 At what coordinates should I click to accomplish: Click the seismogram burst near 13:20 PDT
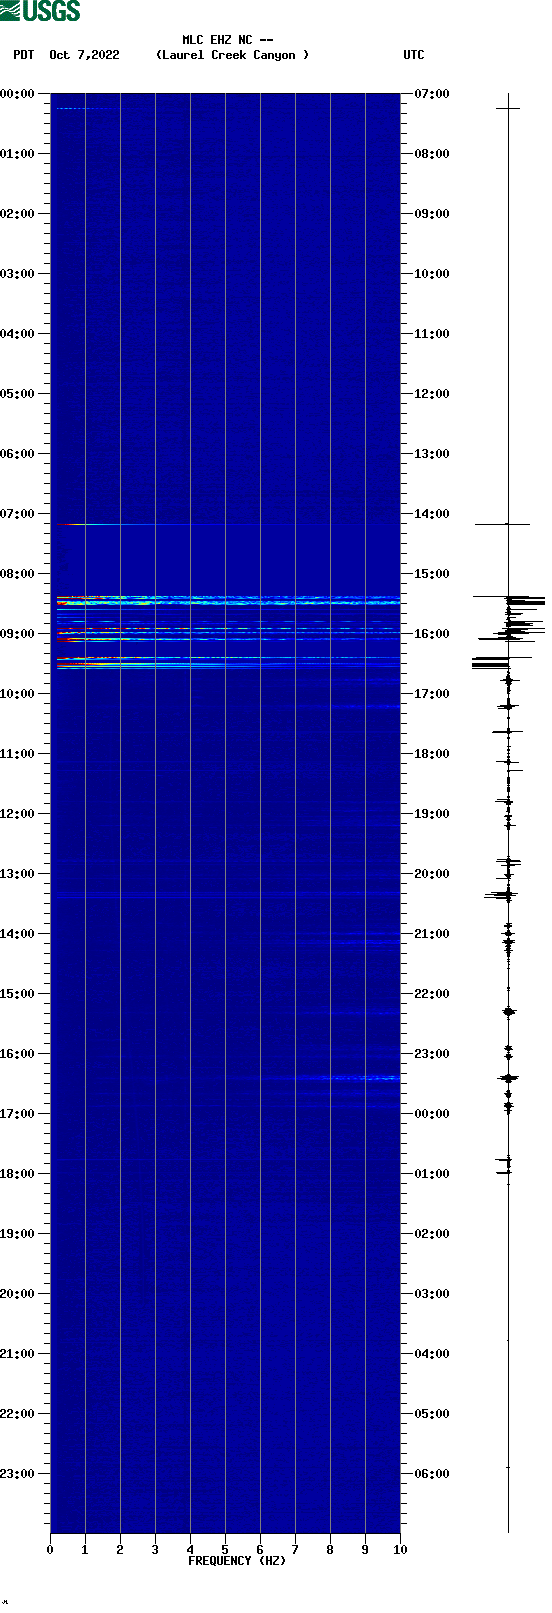tap(502, 894)
